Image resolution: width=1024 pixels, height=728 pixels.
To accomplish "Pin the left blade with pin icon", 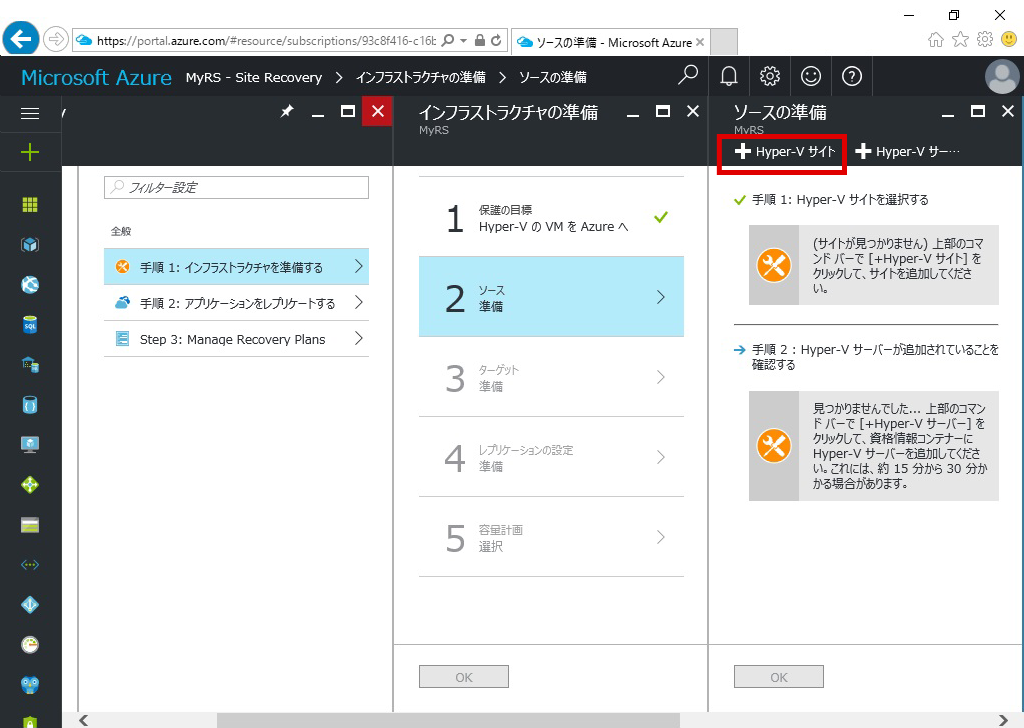I will (287, 112).
